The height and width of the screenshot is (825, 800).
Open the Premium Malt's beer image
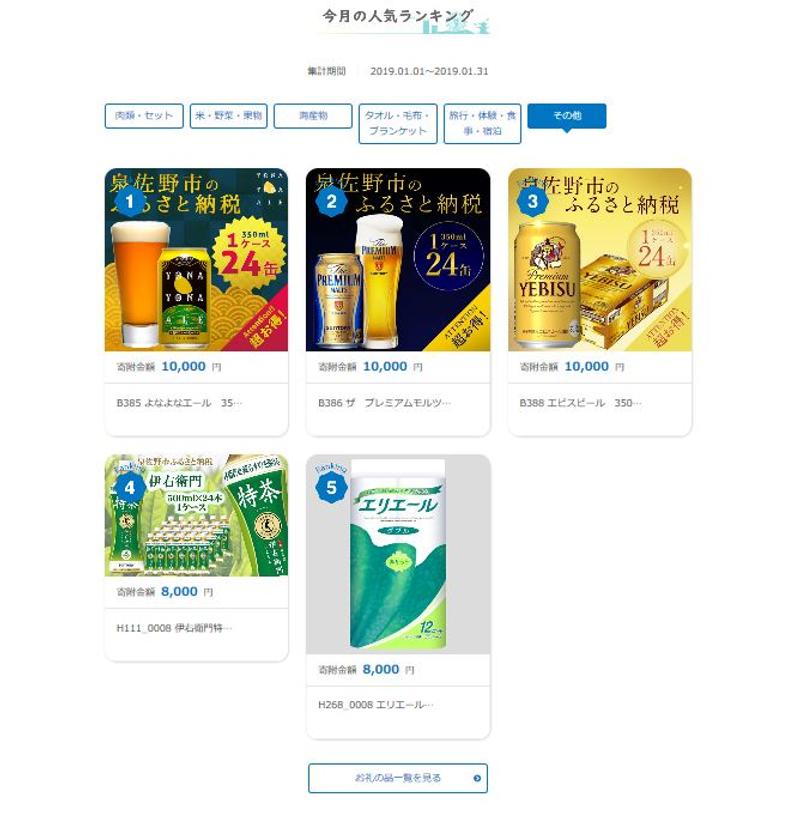[398, 259]
